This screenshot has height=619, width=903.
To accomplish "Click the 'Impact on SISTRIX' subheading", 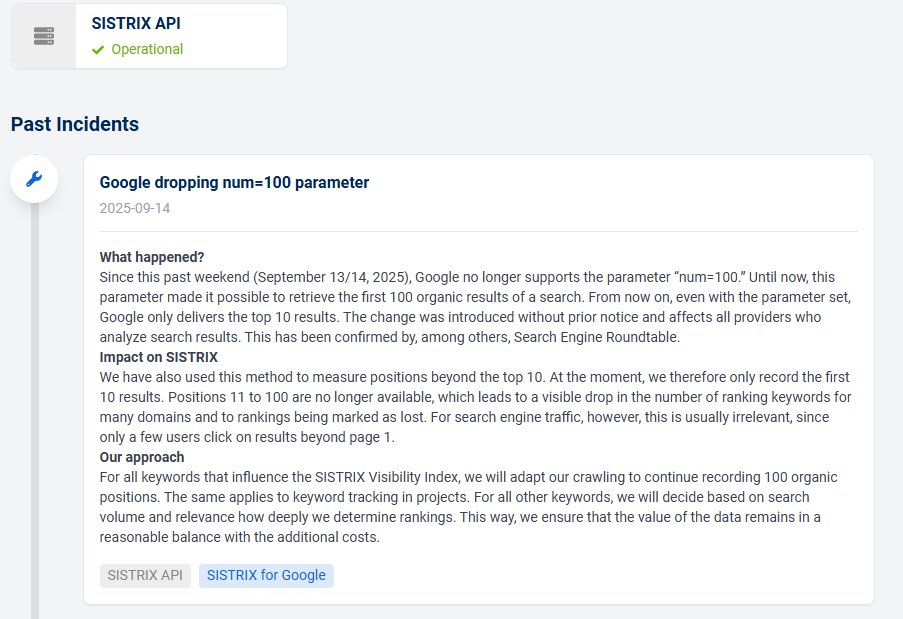I will (x=158, y=357).
